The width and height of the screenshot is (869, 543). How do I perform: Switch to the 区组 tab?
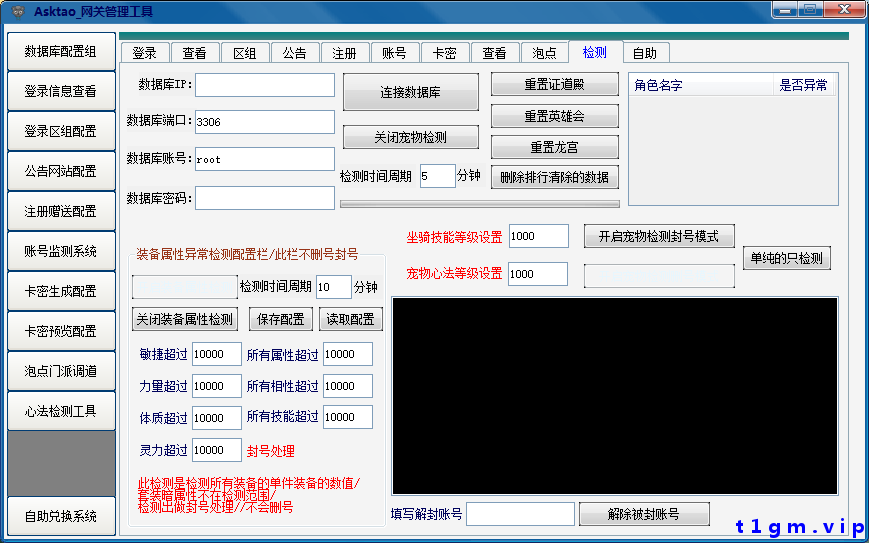coord(245,53)
